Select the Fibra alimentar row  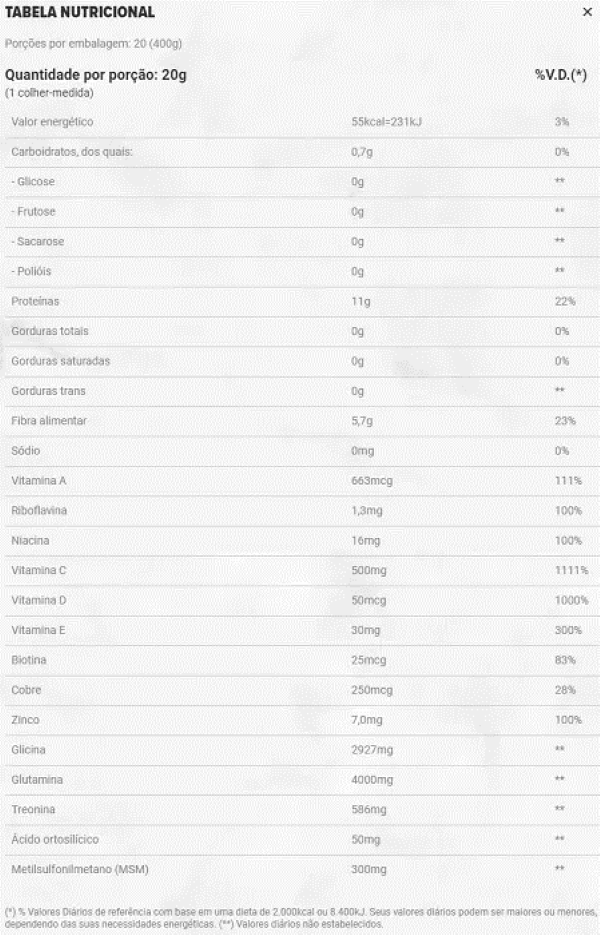point(302,421)
